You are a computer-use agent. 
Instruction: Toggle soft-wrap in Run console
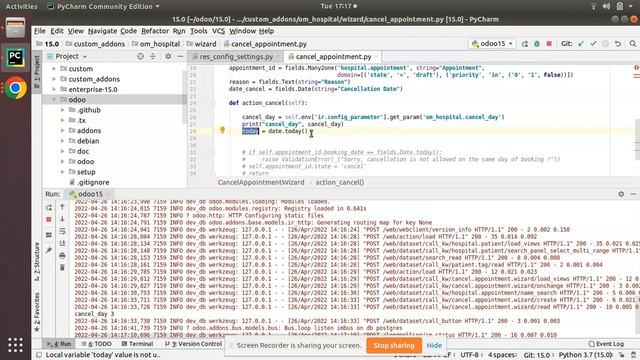click(x=62, y=231)
